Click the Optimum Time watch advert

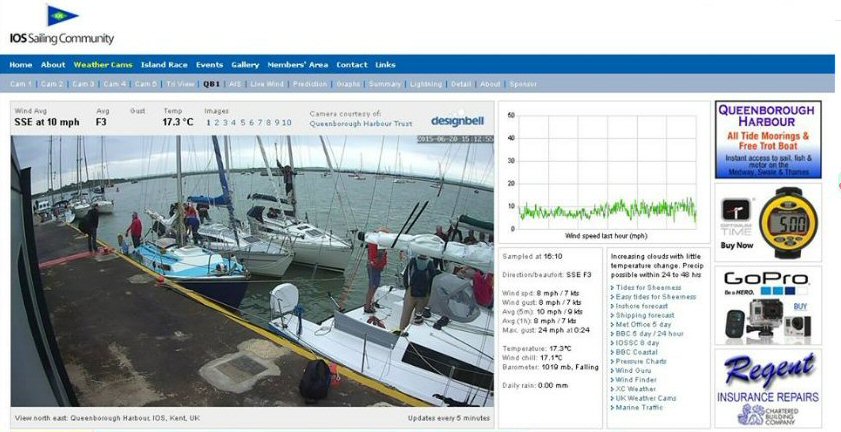point(768,222)
